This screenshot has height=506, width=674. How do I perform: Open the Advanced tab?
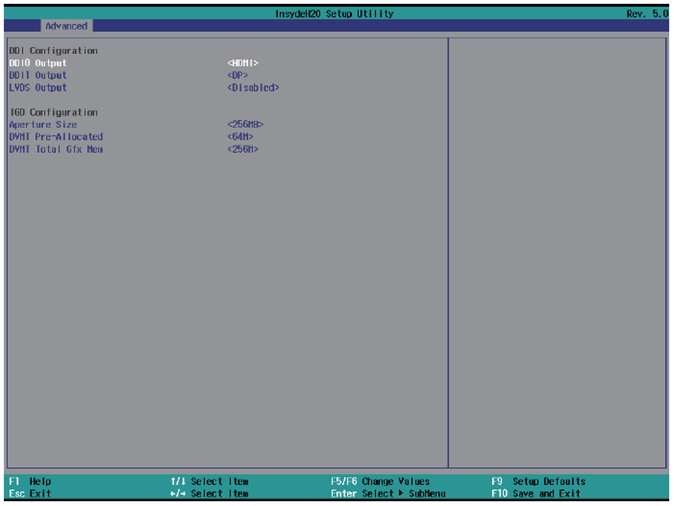(x=66, y=26)
